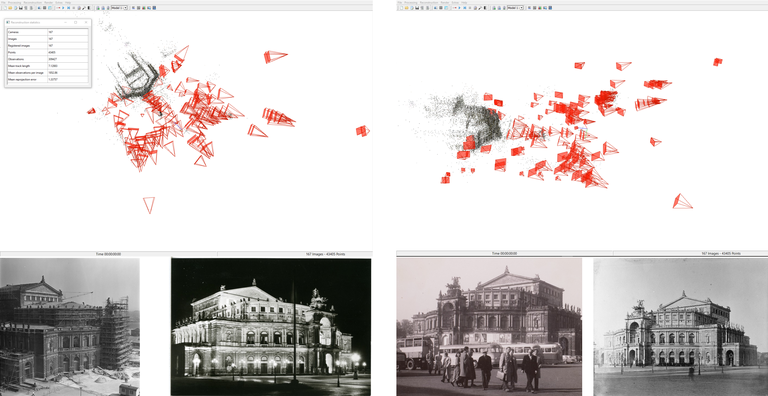768x396 pixels.
Task: Expand the Model selector dropdown in left window
Action: point(120,8)
